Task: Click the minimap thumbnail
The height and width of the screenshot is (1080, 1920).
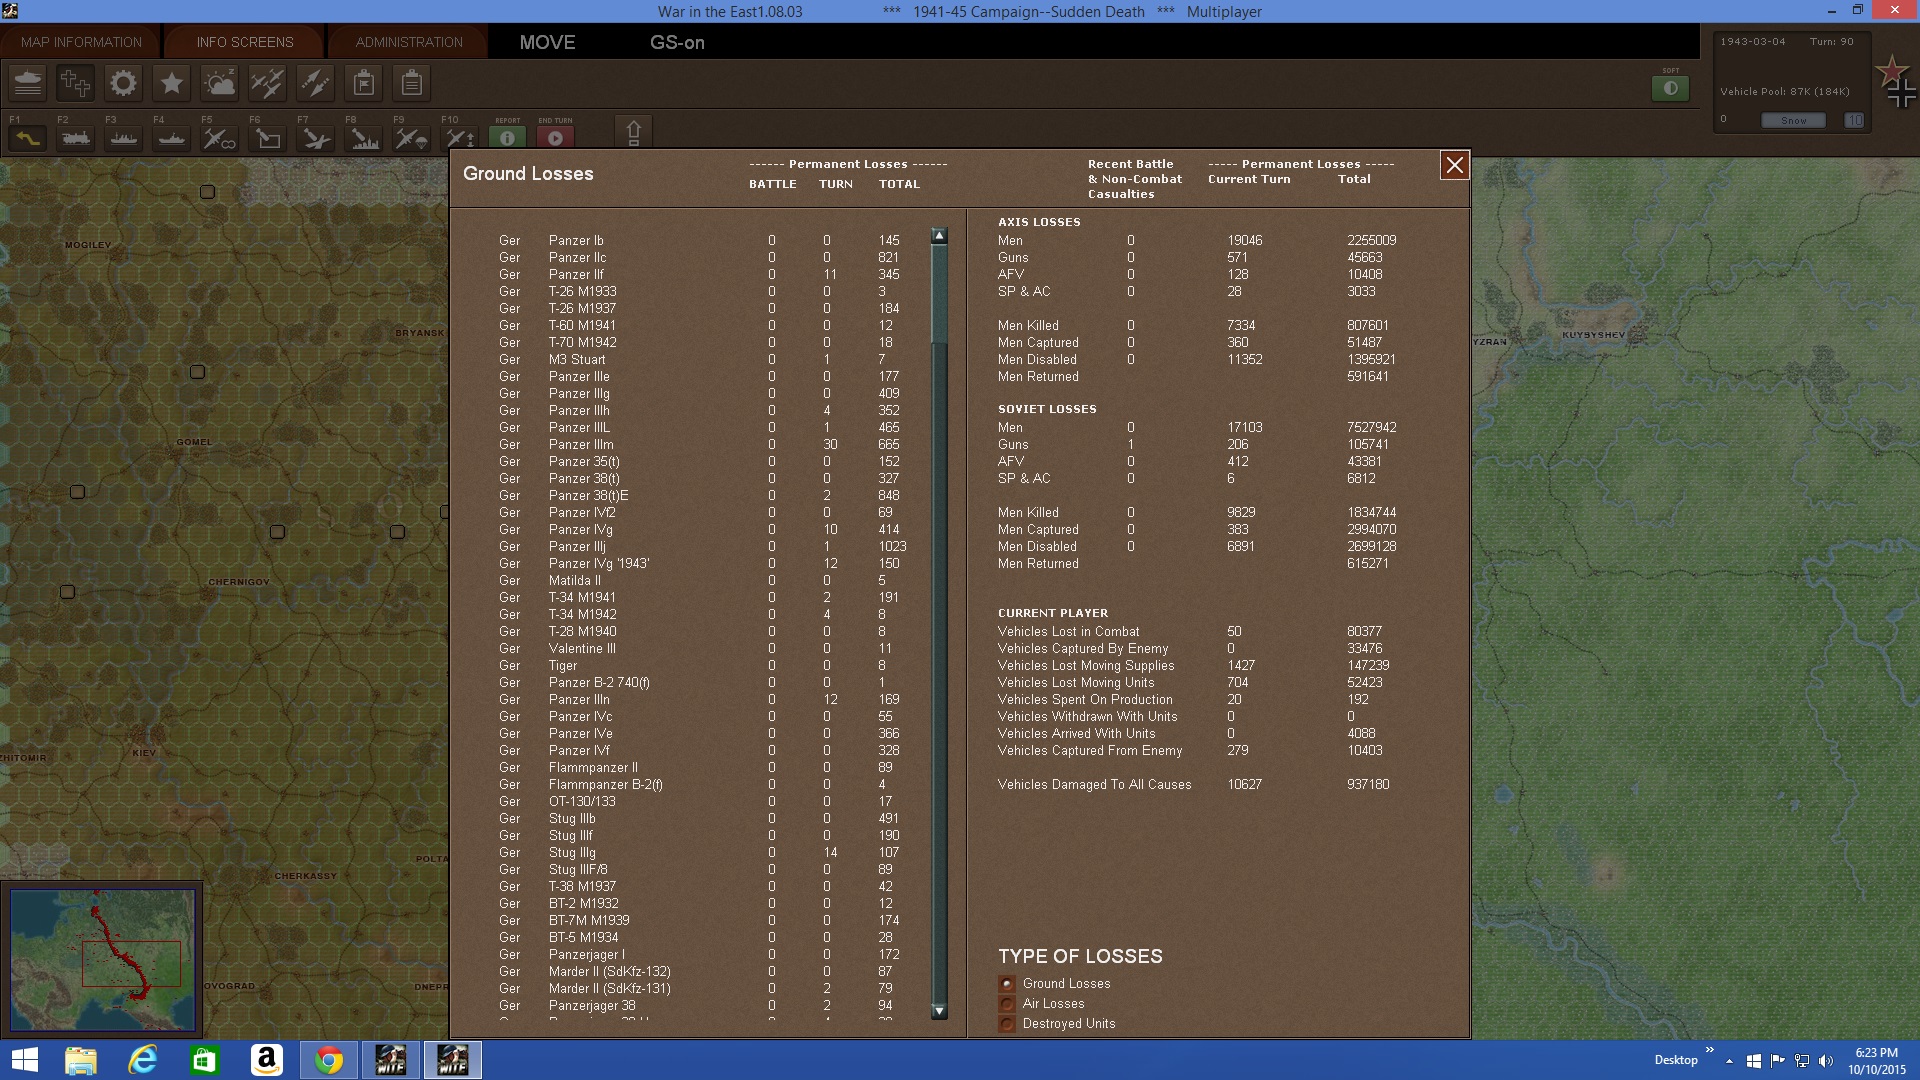Action: click(x=103, y=960)
